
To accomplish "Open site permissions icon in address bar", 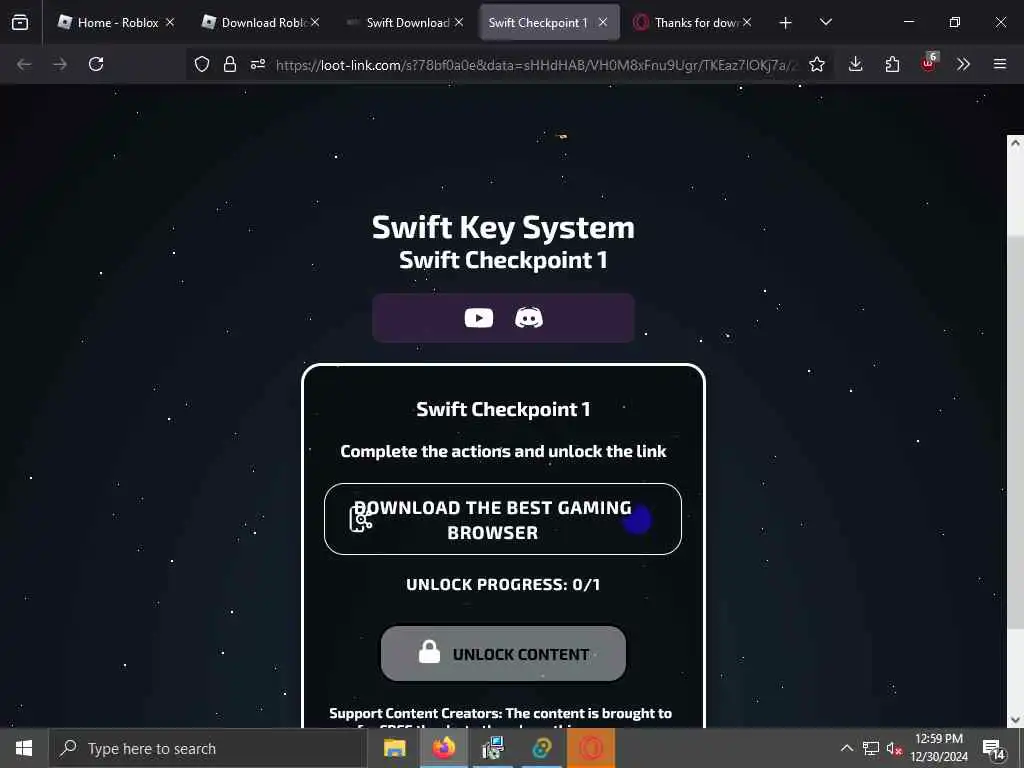I will [x=258, y=64].
